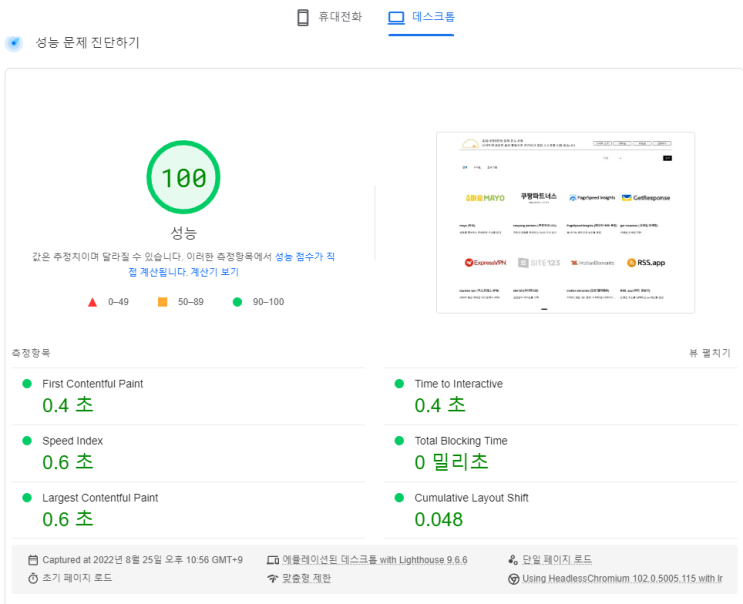743x604 pixels.
Task: Click the First Contentful Paint metric label
Action: [x=92, y=384]
